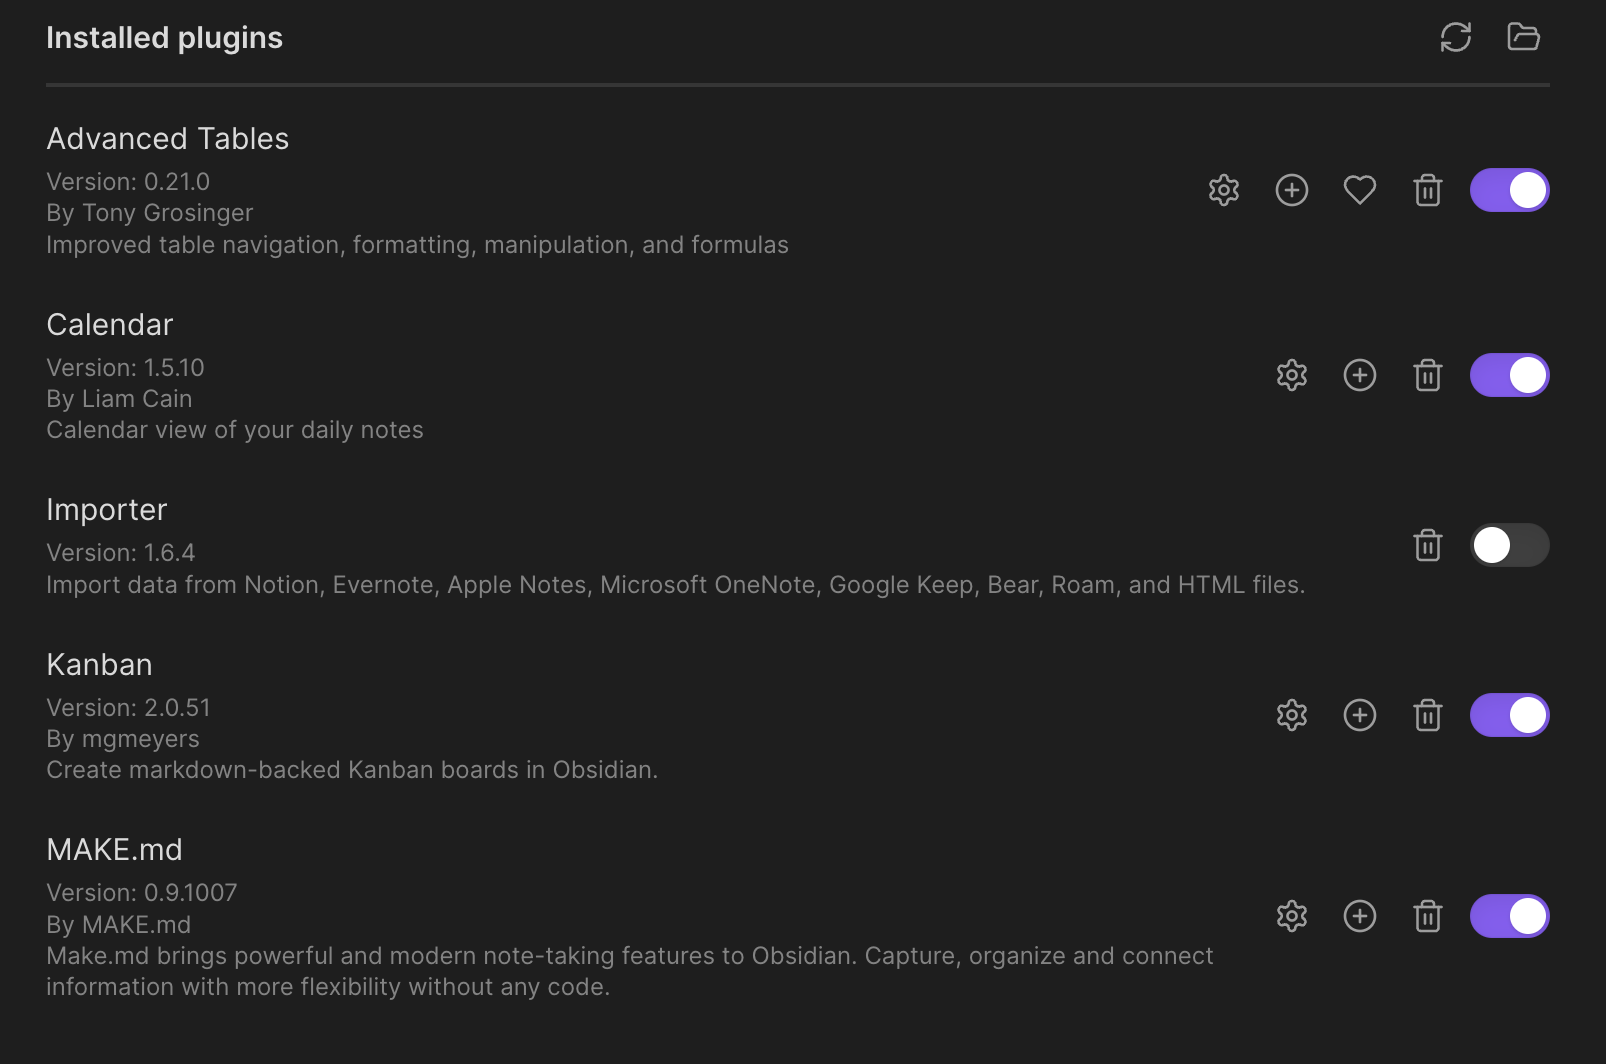Click 'Calendar view of your daily notes' description
Viewport: 1606px width, 1064px height.
tap(235, 430)
